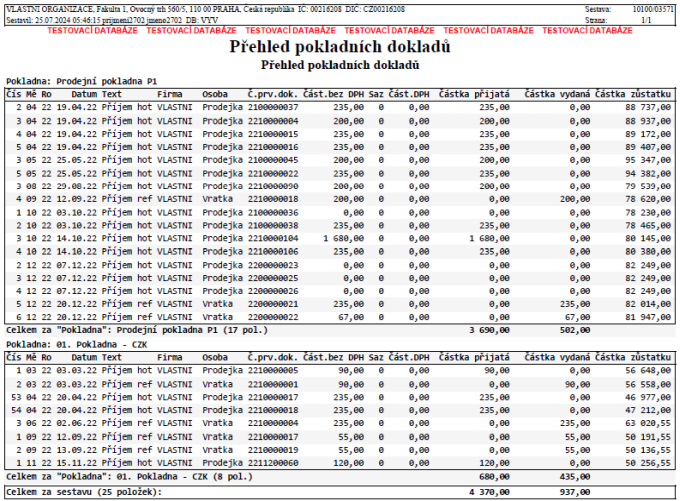The height and width of the screenshot is (501, 680).
Task: Click report total issued 937,00
Action: 575,492
